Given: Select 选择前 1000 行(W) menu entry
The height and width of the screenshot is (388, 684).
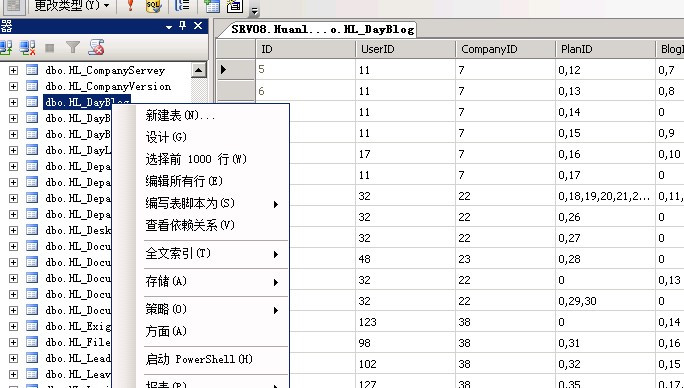Looking at the screenshot, I should pyautogui.click(x=201, y=159).
